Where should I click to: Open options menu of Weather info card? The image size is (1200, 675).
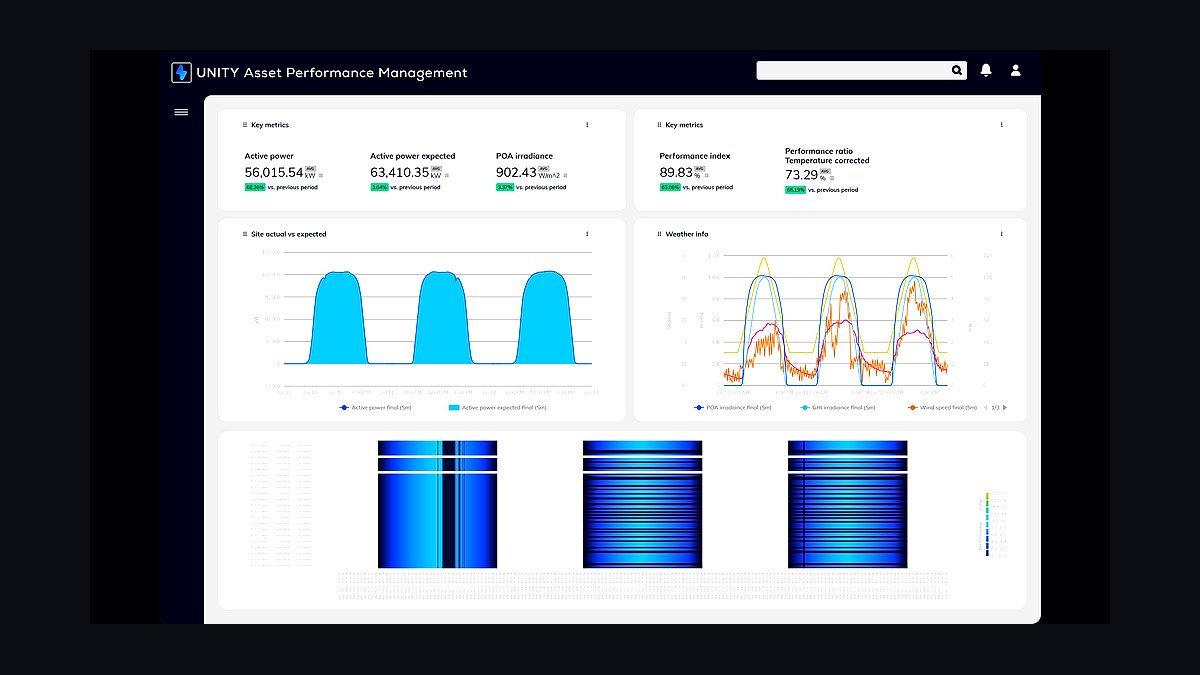1001,234
